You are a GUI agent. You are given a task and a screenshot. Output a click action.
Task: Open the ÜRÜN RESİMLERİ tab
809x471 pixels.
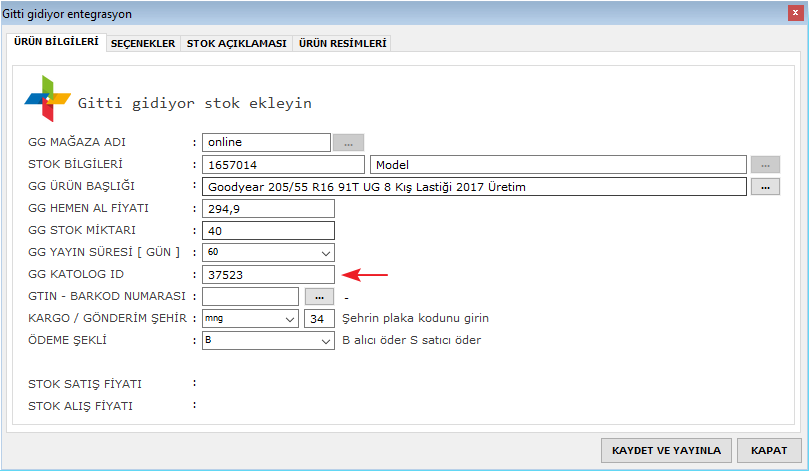tap(342, 44)
